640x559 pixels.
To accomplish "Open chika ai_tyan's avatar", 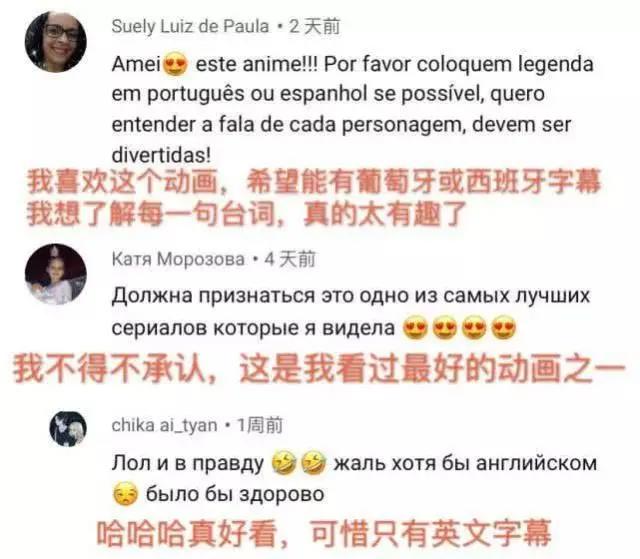I will pos(68,428).
